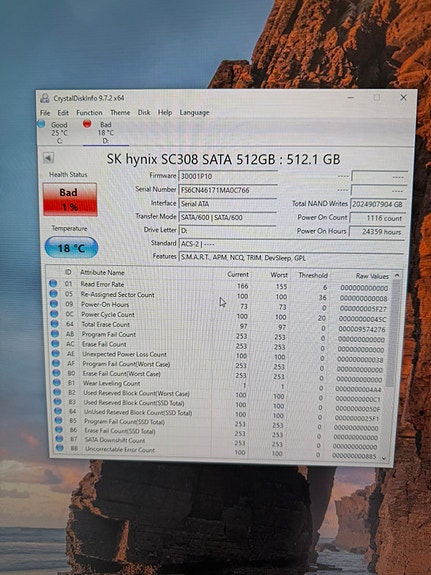Select the Good C: drive status indicator
The image size is (431, 575).
click(54, 132)
